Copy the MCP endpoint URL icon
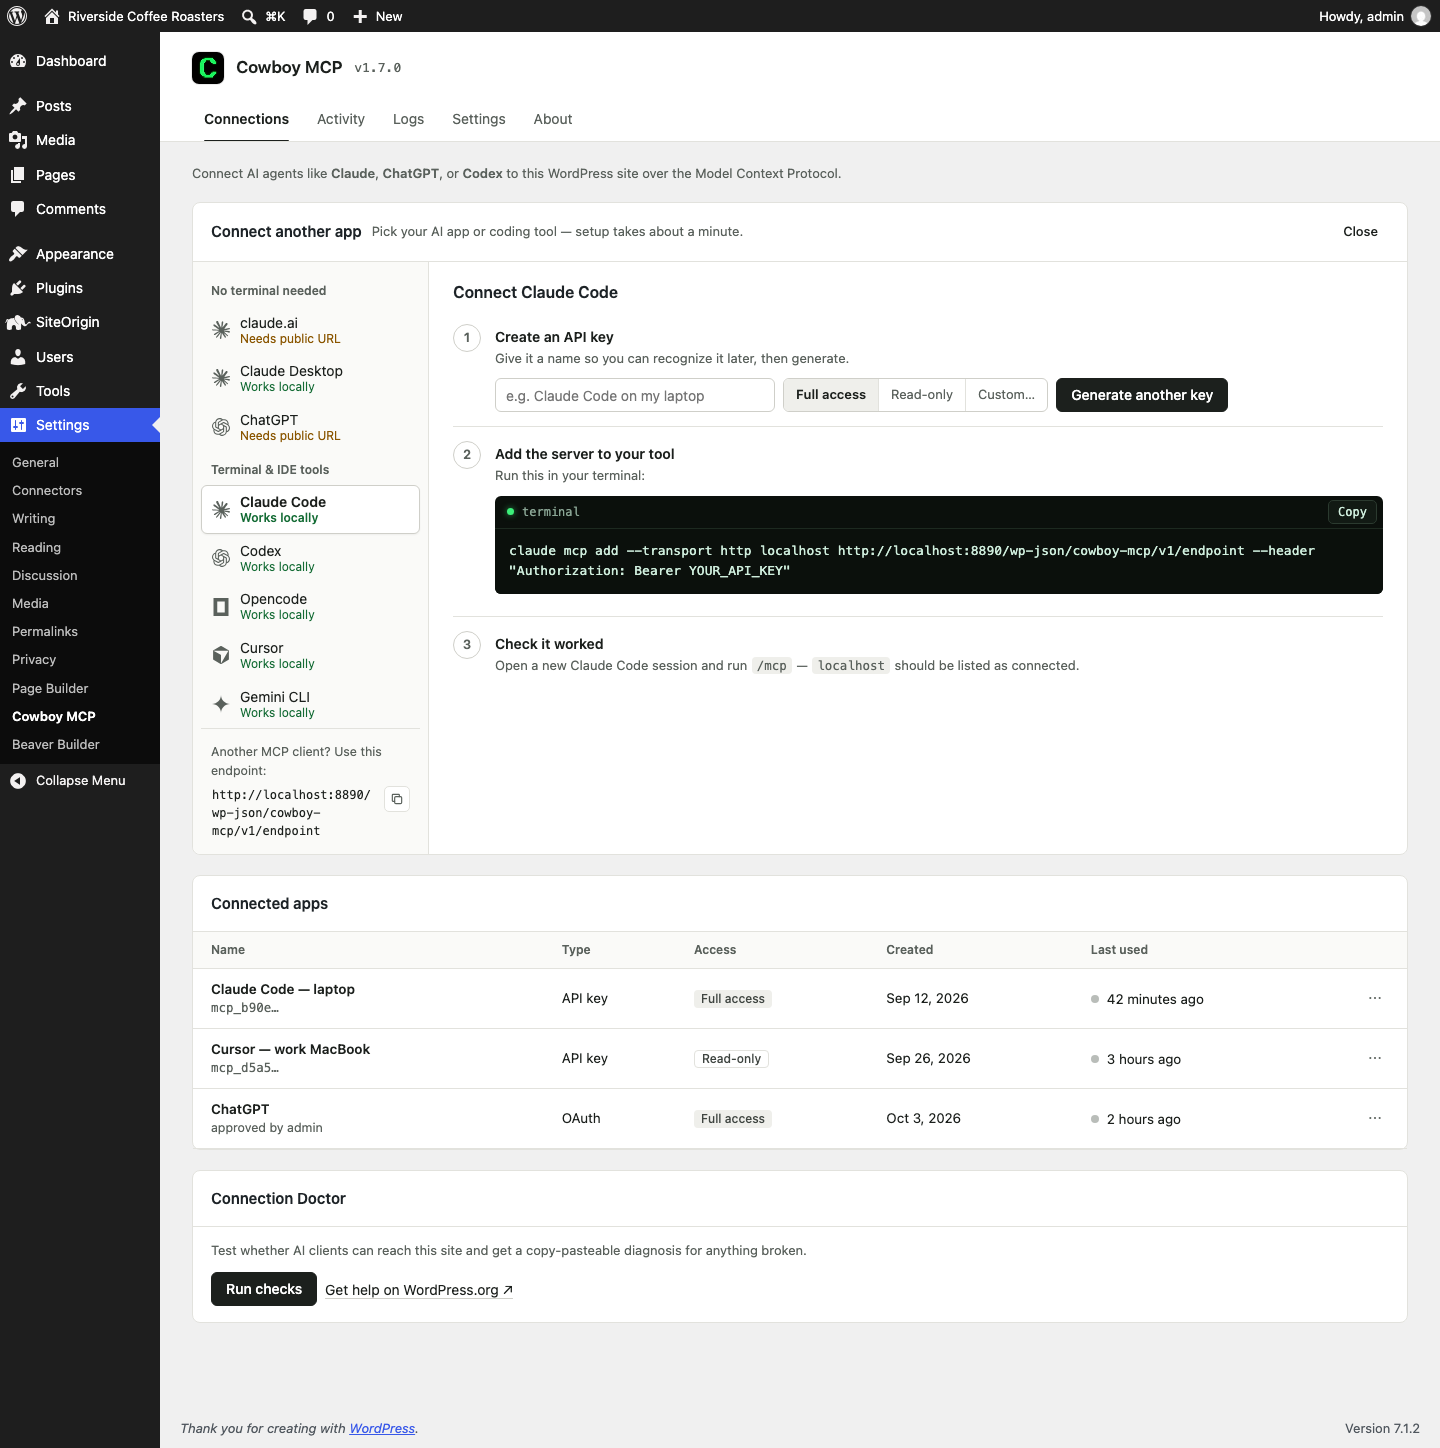The image size is (1440, 1448). (x=397, y=799)
